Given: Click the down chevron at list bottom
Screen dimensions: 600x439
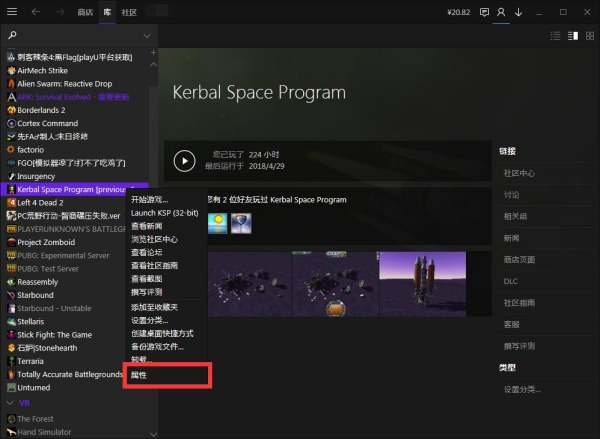Looking at the screenshot, I should click(153, 434).
